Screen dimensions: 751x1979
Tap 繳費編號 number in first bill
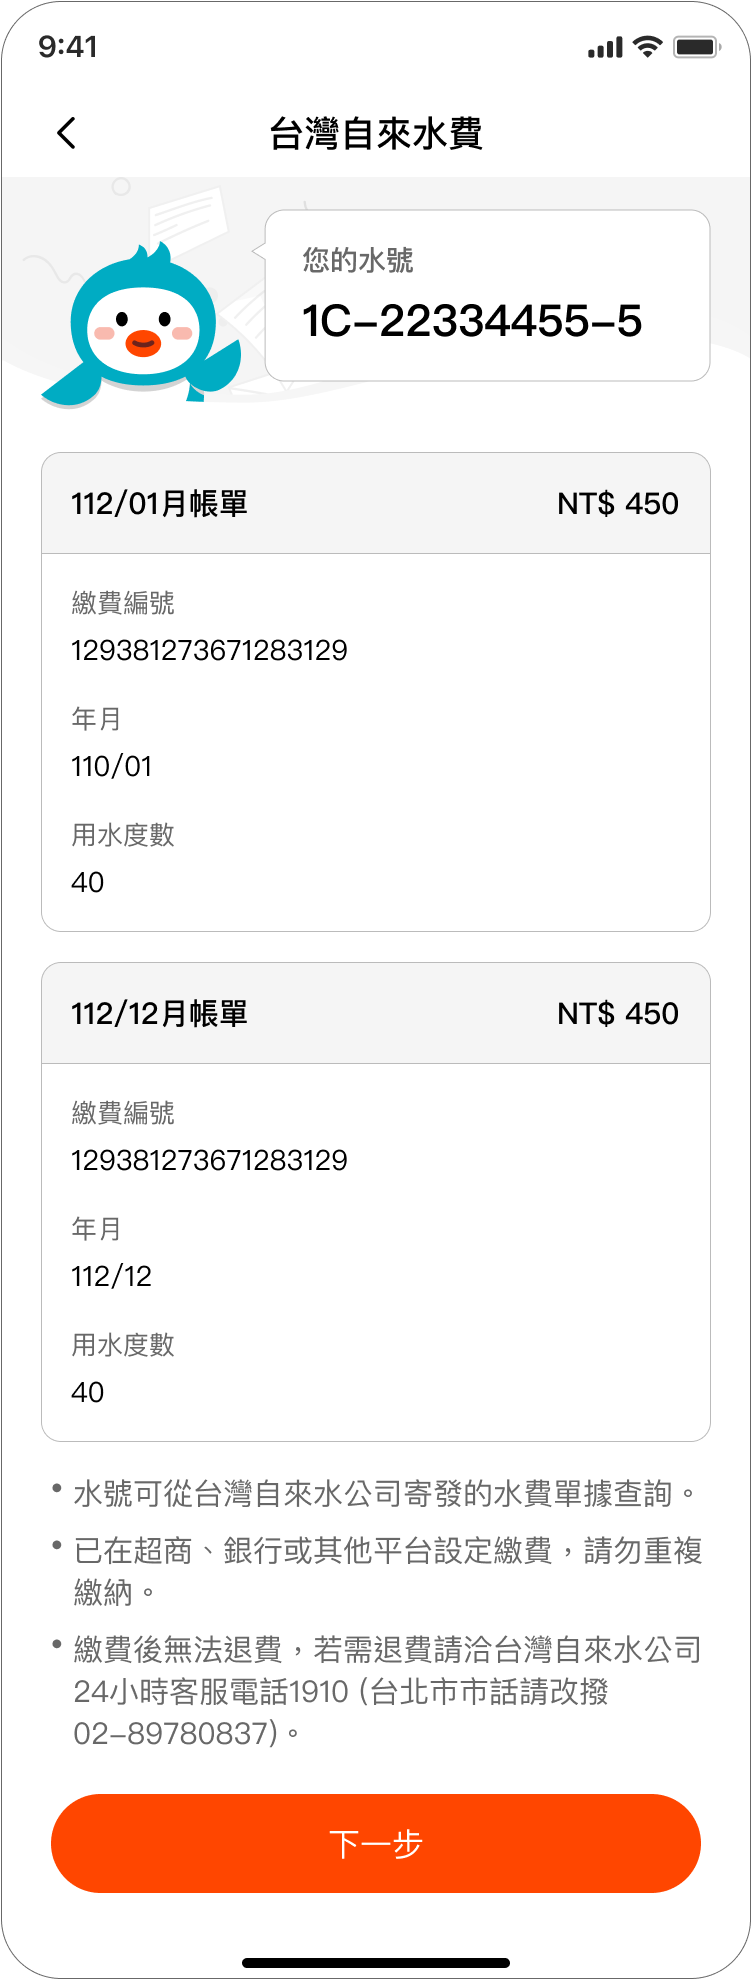tap(210, 651)
